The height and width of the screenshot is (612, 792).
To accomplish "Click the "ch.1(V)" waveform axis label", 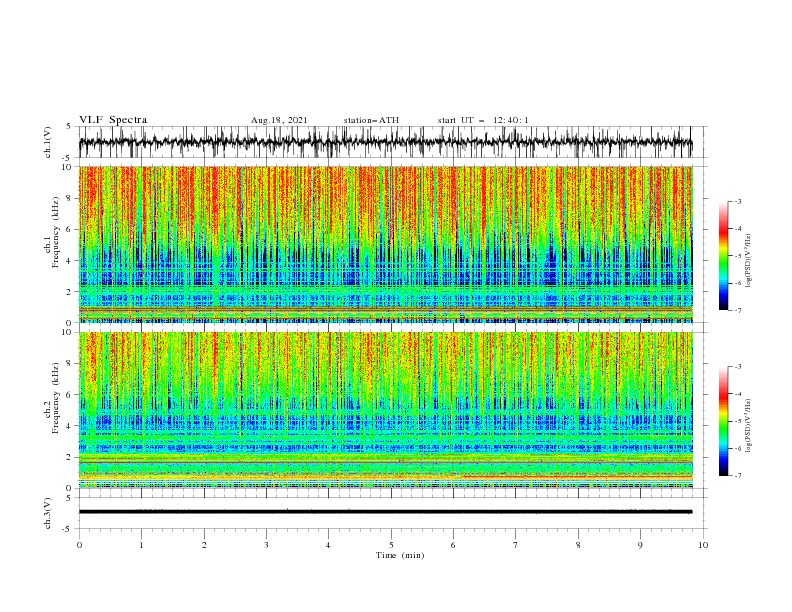I will pos(48,142).
